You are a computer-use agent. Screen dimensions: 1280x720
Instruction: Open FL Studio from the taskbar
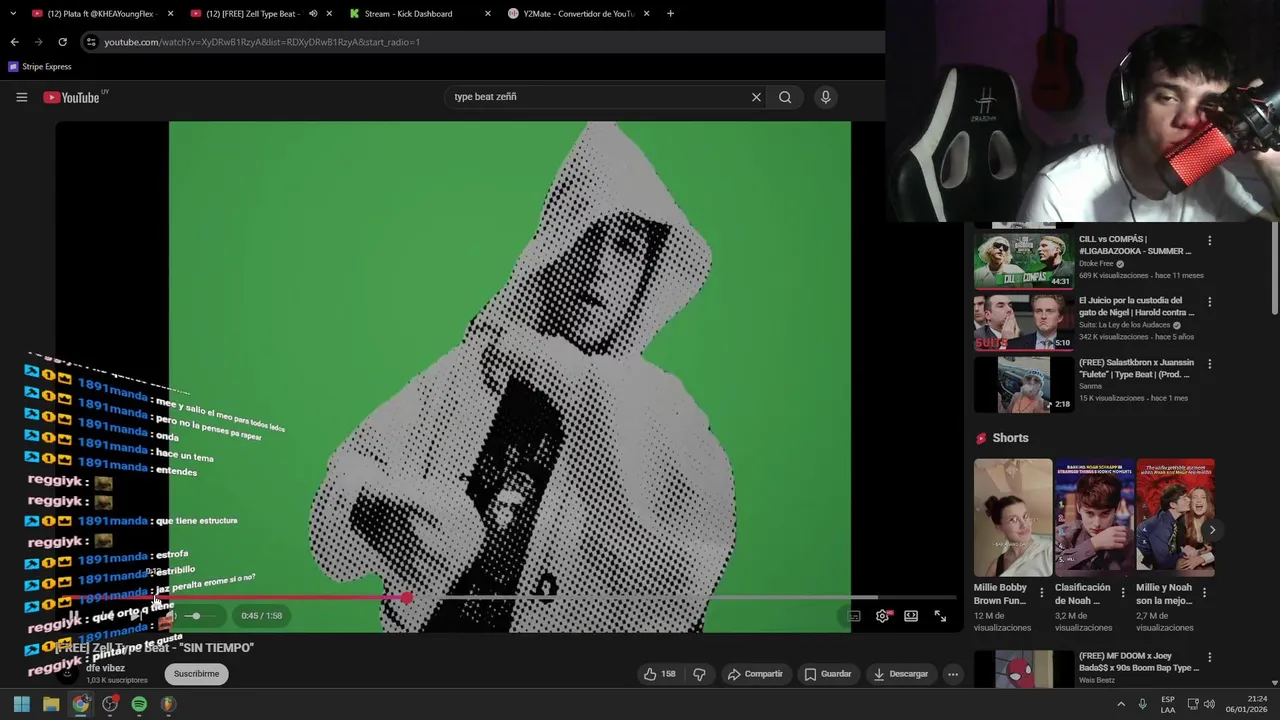[x=168, y=704]
